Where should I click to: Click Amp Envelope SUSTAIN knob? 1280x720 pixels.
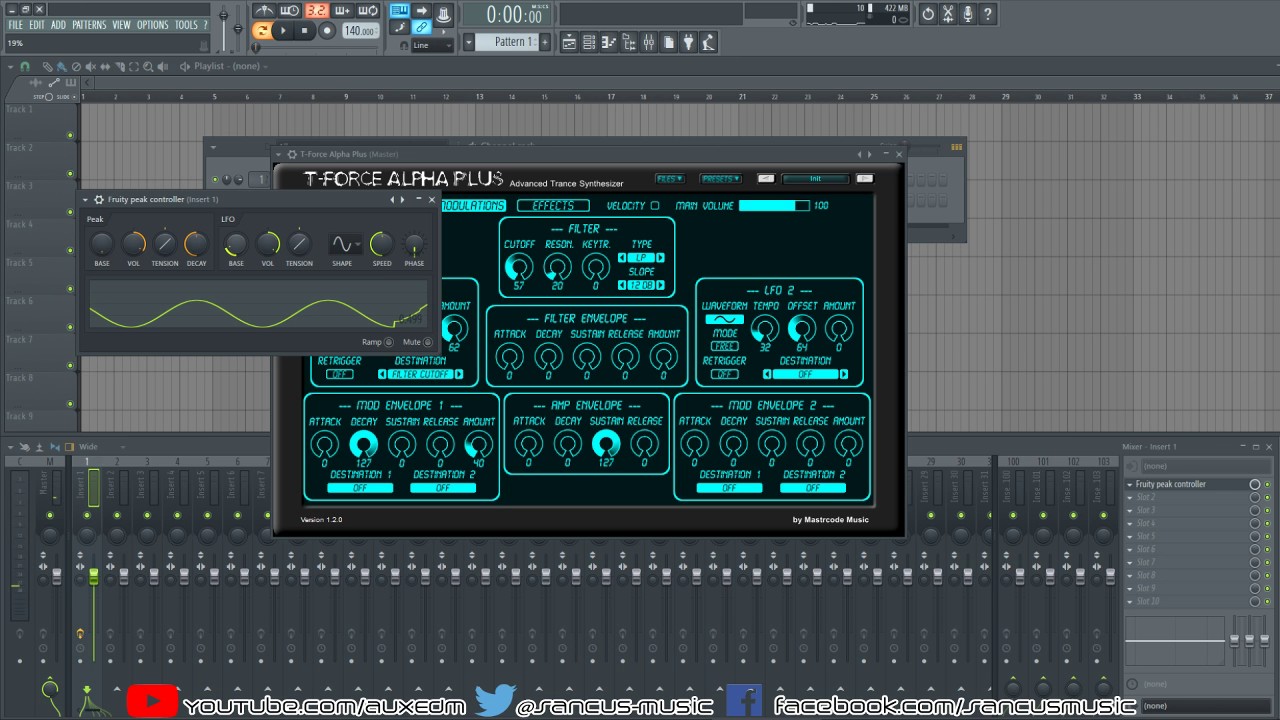coord(606,444)
